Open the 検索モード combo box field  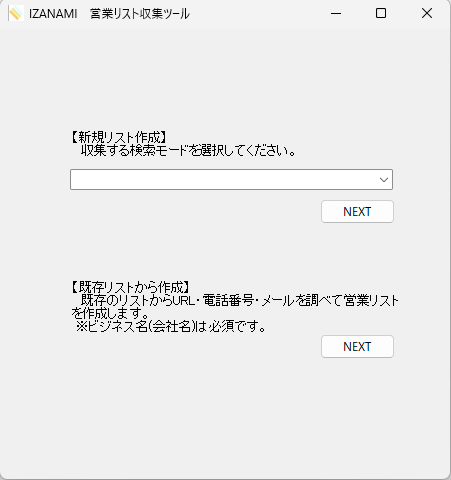click(x=231, y=180)
